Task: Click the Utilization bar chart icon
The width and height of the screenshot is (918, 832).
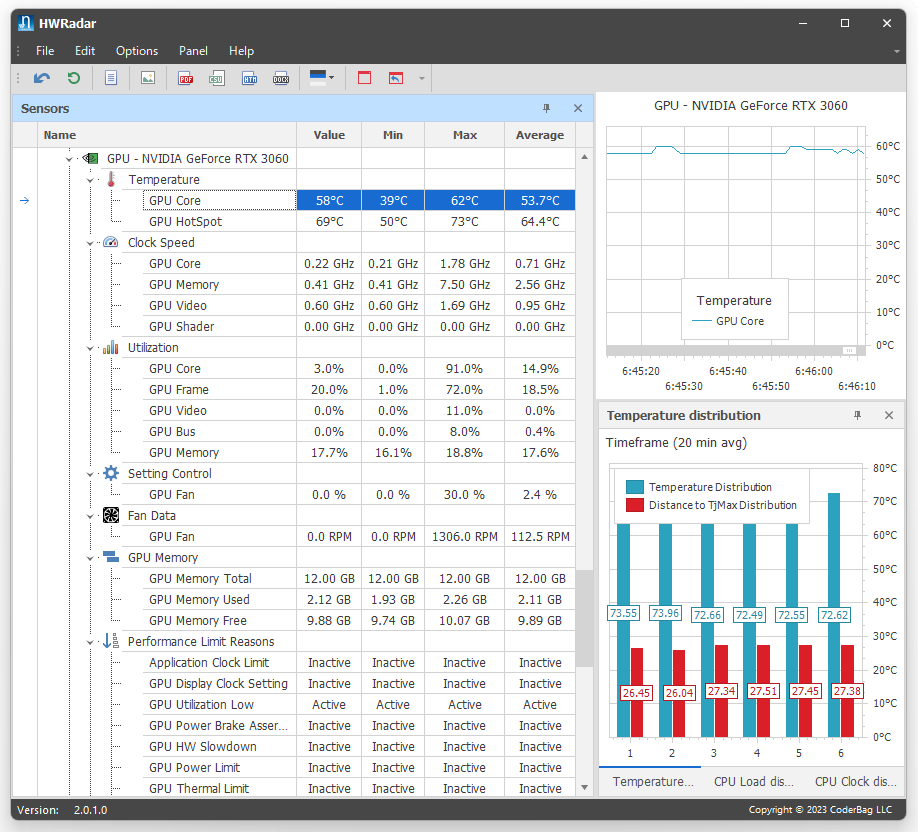Action: (x=111, y=347)
